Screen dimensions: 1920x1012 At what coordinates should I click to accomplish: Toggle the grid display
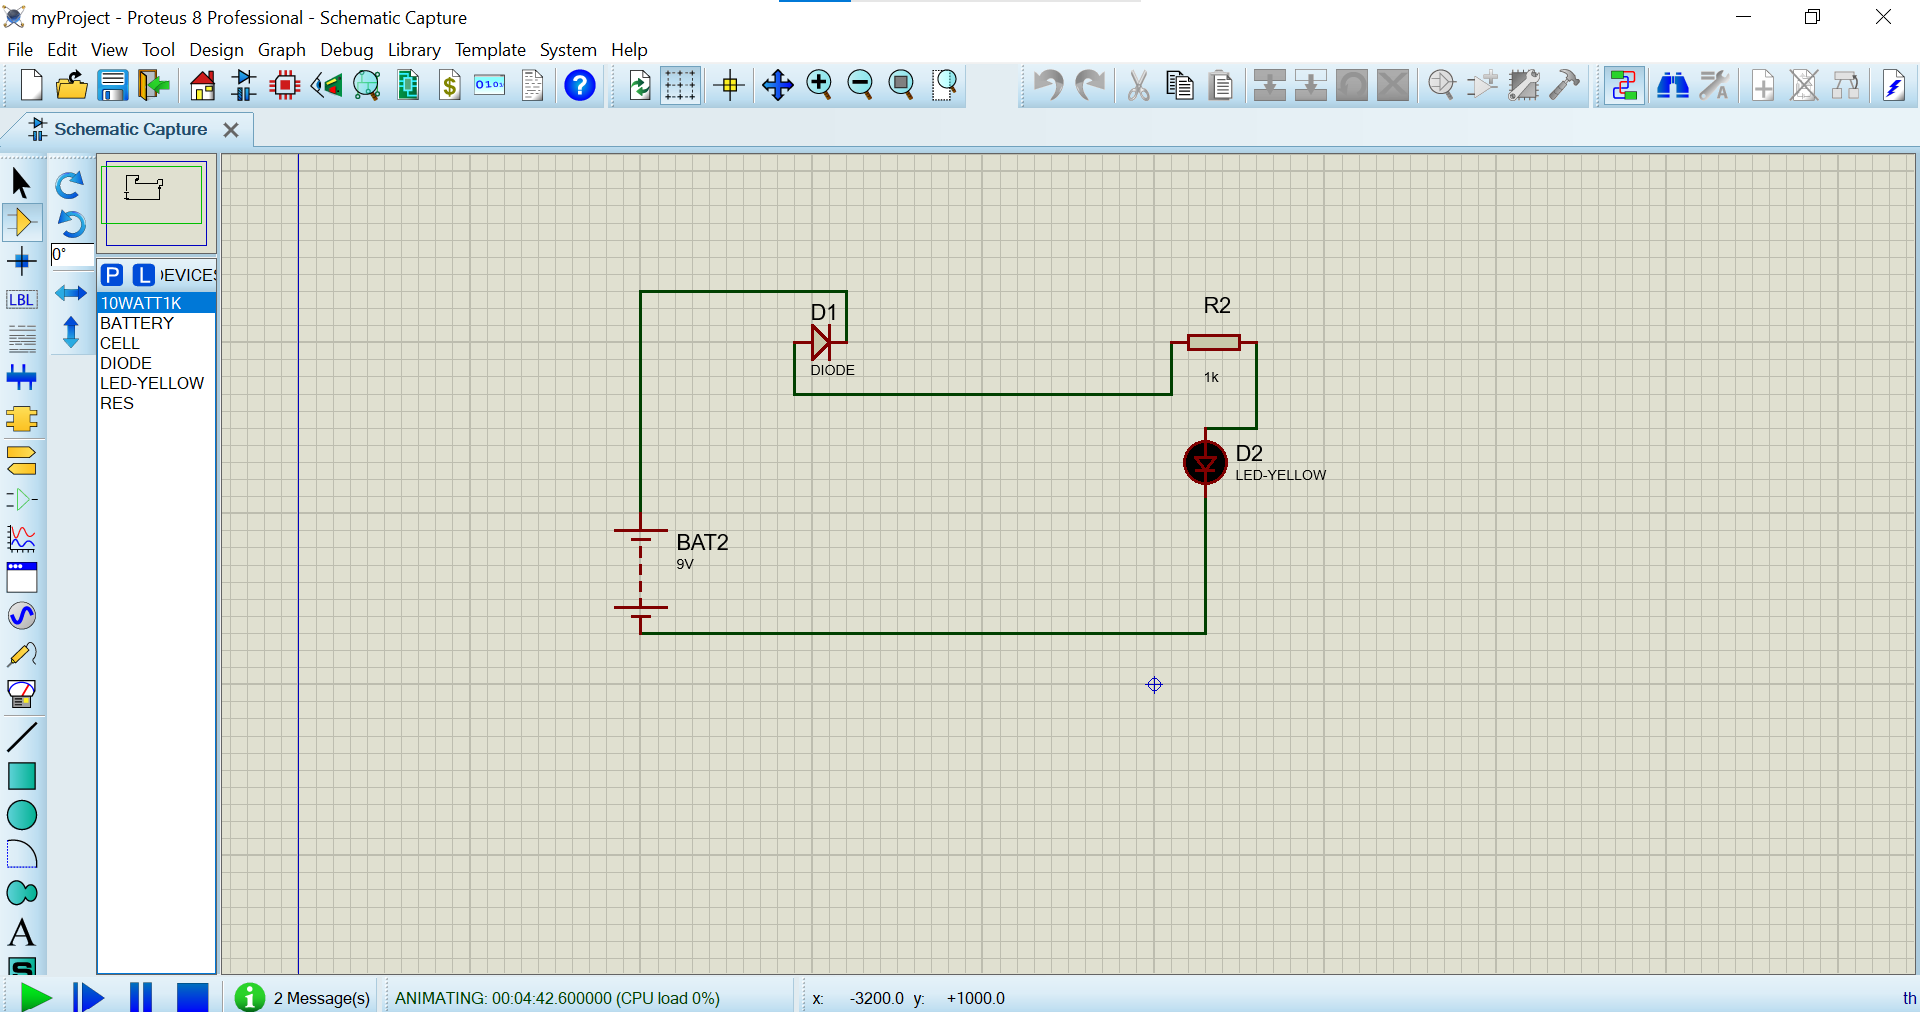point(680,86)
